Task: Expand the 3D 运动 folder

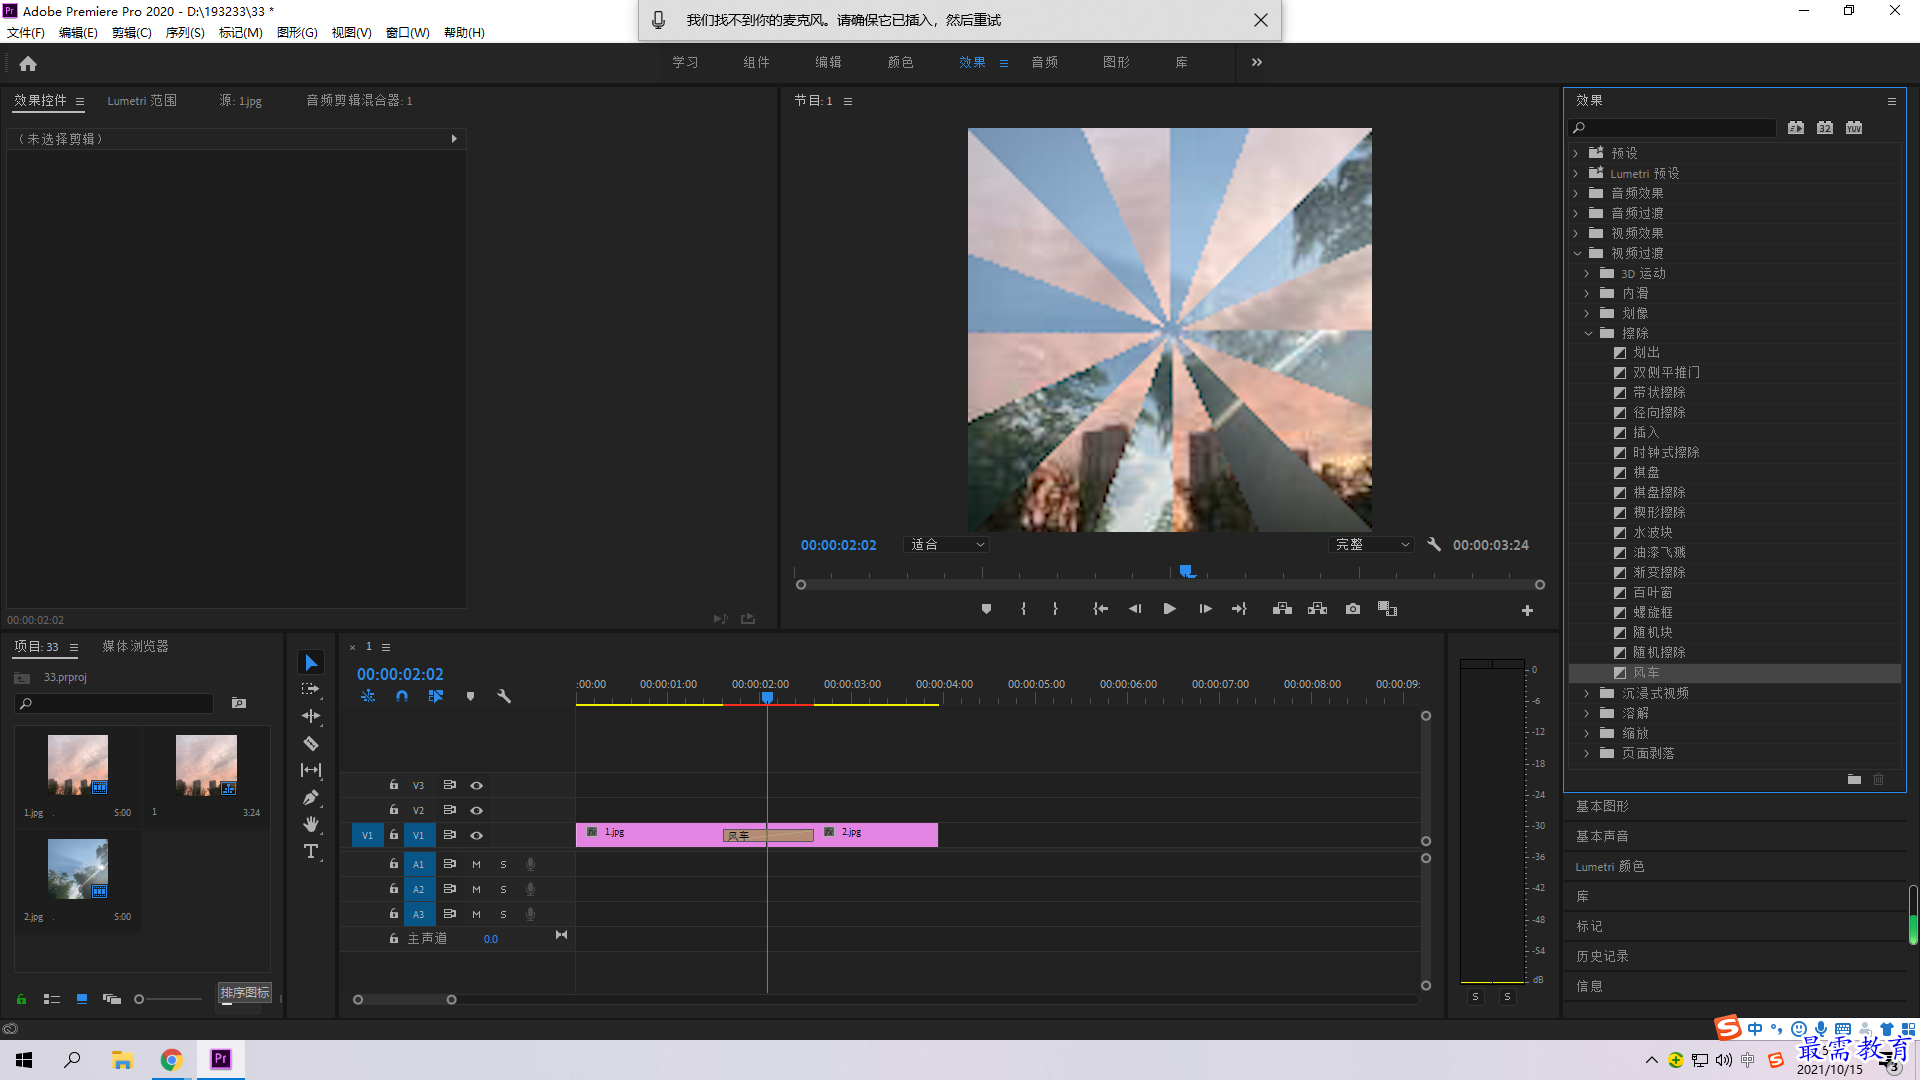Action: click(x=1587, y=274)
